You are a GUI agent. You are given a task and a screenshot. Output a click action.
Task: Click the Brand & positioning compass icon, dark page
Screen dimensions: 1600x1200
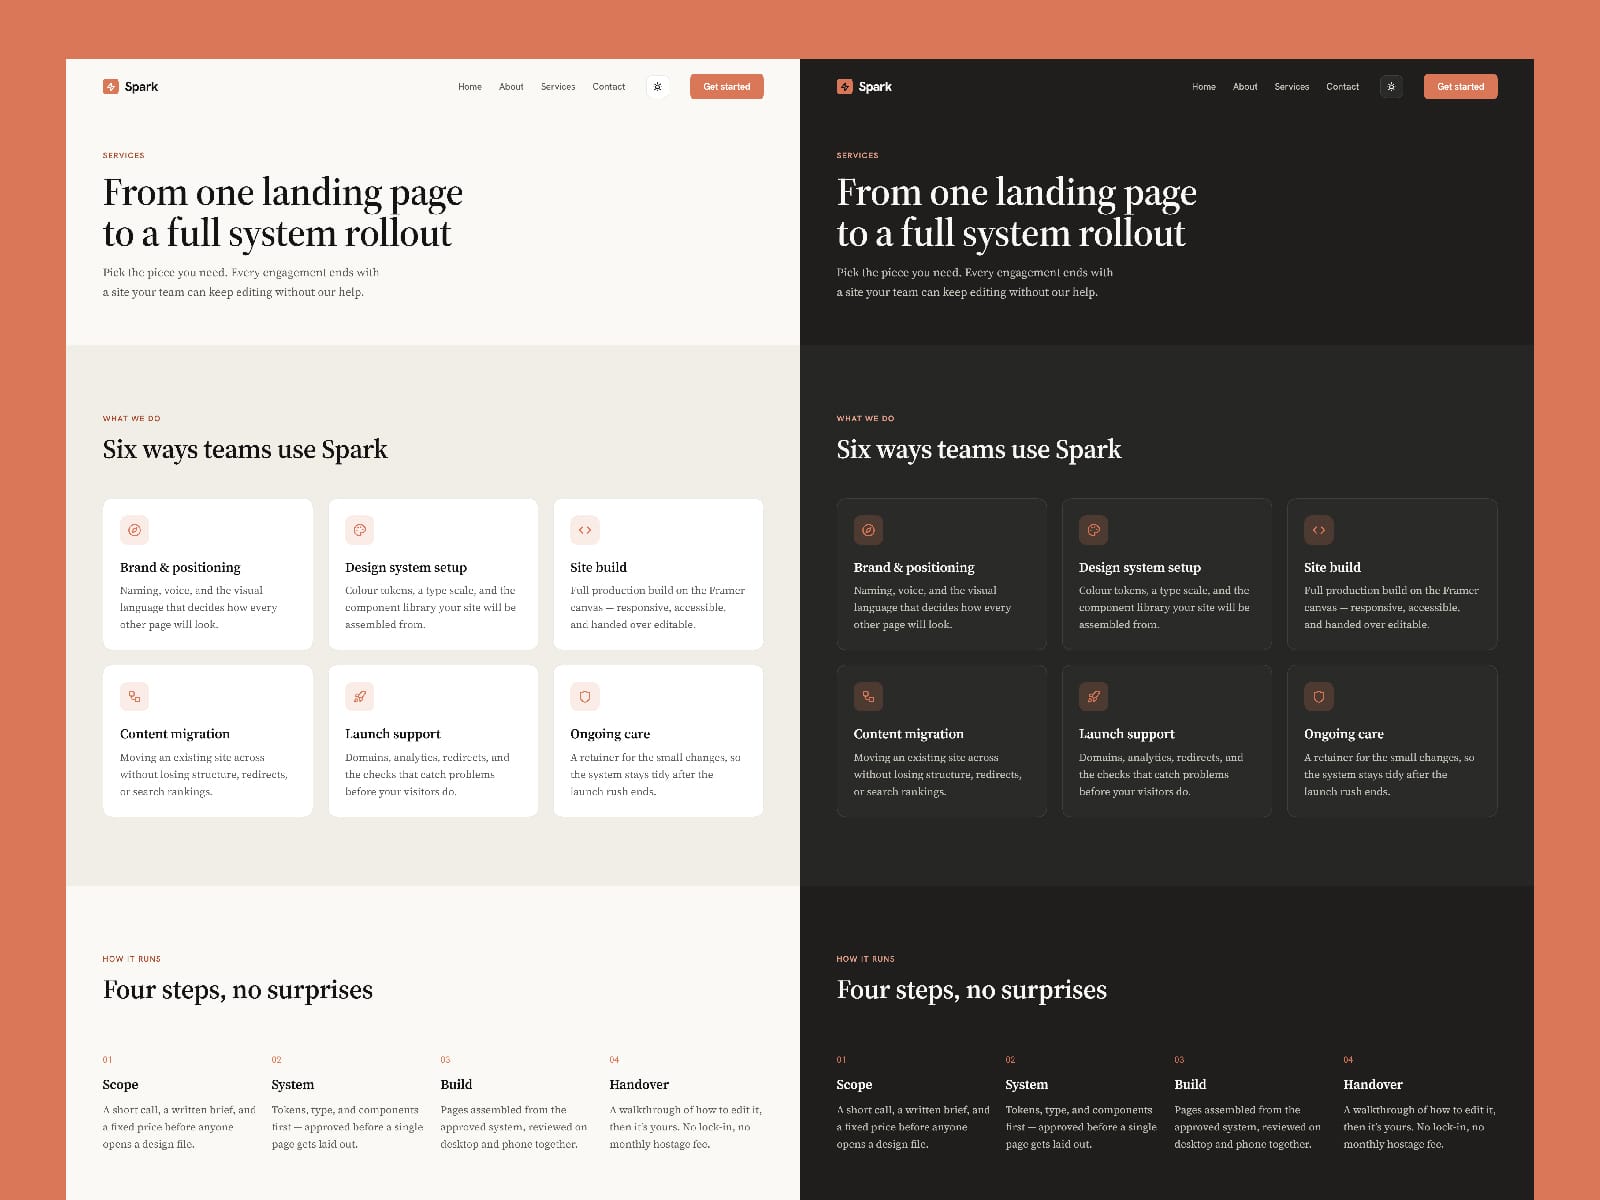click(x=869, y=530)
